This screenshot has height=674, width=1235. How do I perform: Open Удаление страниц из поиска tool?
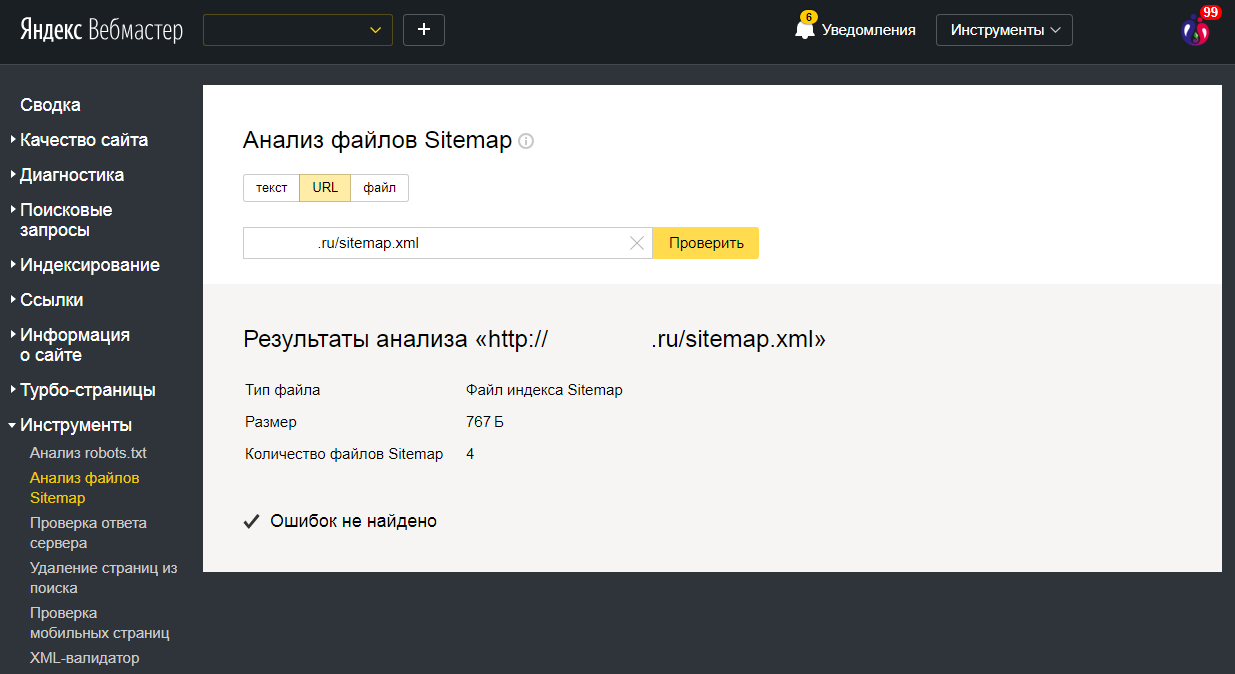tap(104, 578)
